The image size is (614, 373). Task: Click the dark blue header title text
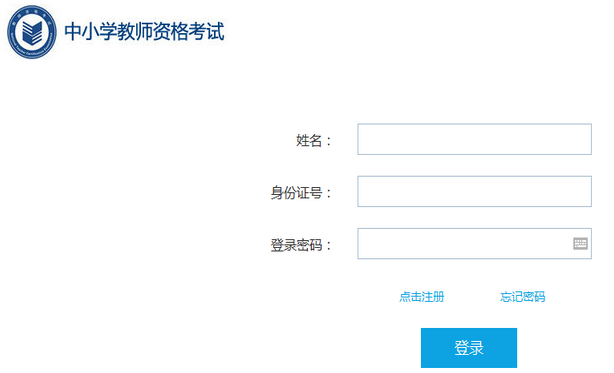(144, 32)
